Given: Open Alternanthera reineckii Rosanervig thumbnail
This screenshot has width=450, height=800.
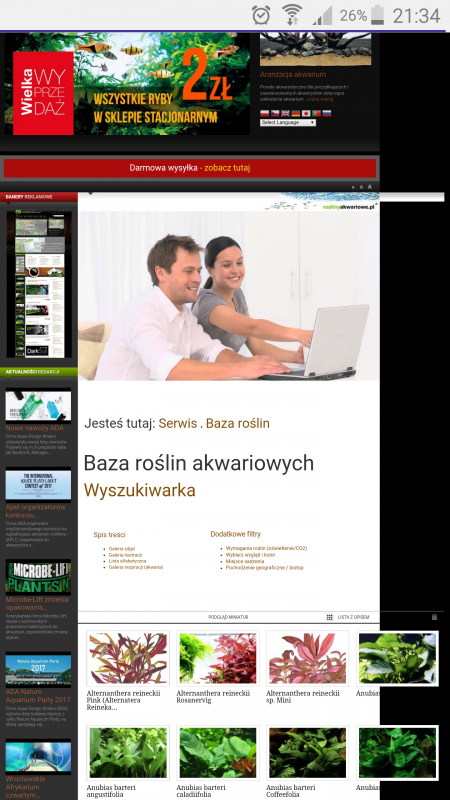Looking at the screenshot, I should [x=218, y=658].
